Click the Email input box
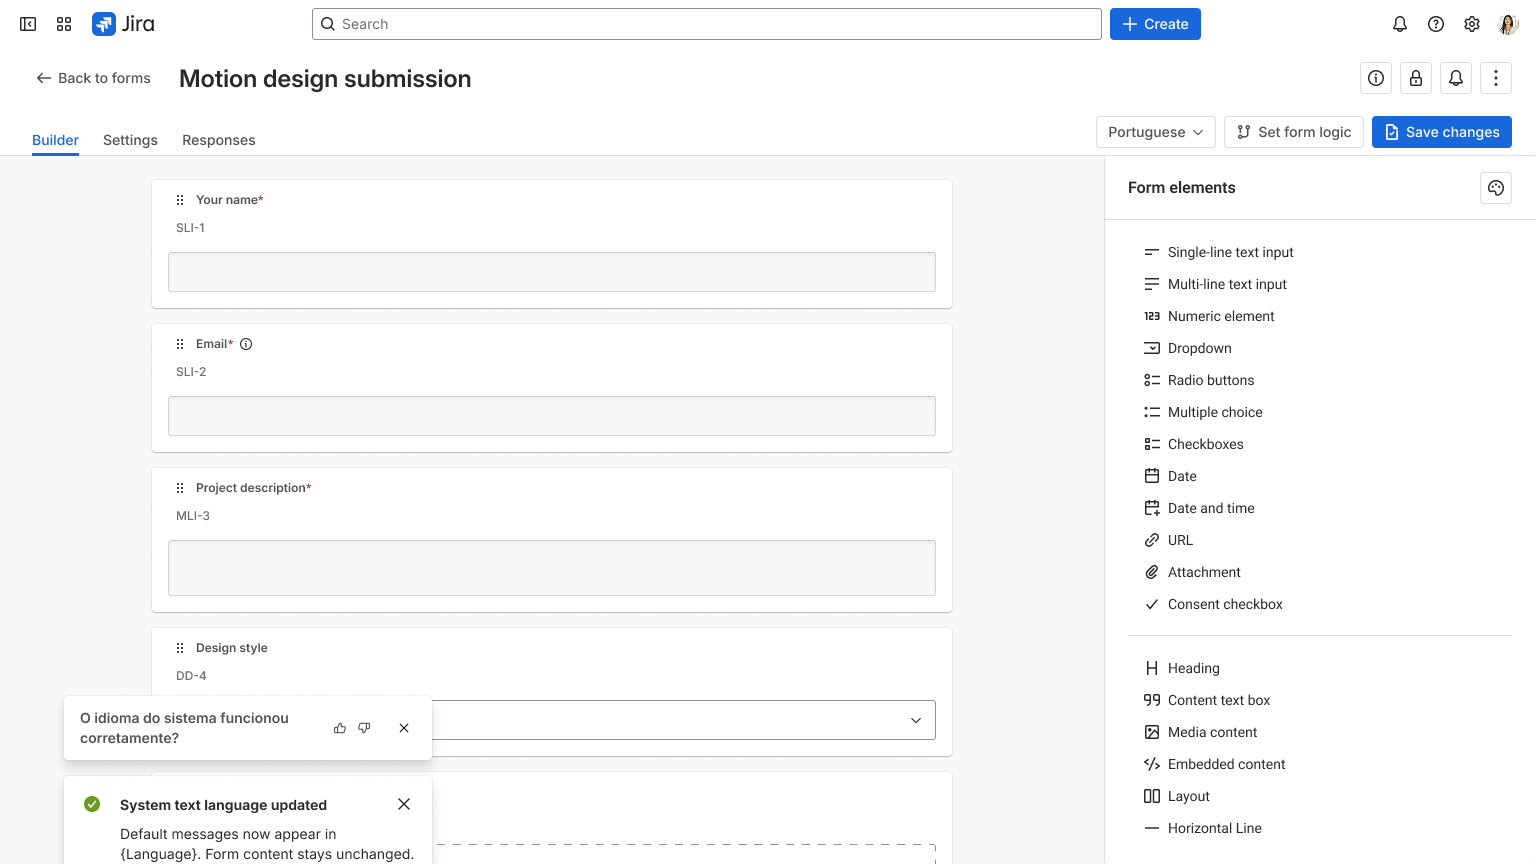 click(x=552, y=416)
